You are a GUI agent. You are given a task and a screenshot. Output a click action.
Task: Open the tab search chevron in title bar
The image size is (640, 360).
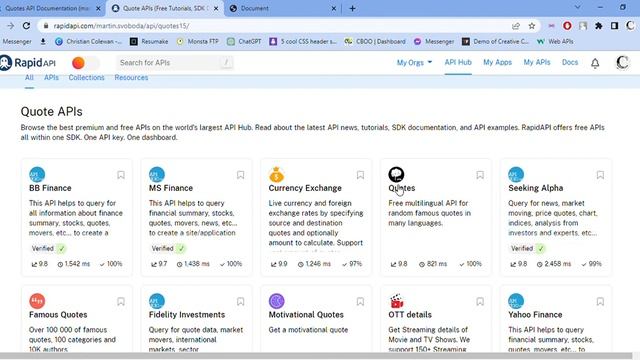click(x=578, y=7)
